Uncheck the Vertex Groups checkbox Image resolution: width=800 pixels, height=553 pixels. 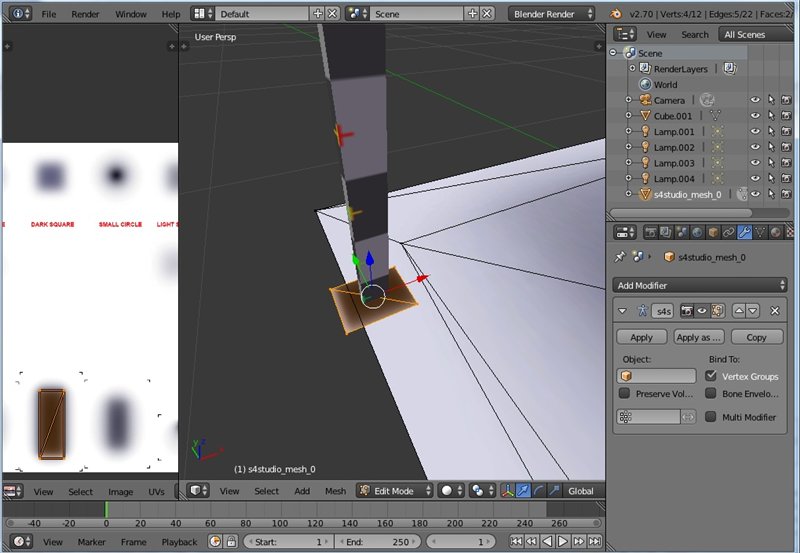711,376
